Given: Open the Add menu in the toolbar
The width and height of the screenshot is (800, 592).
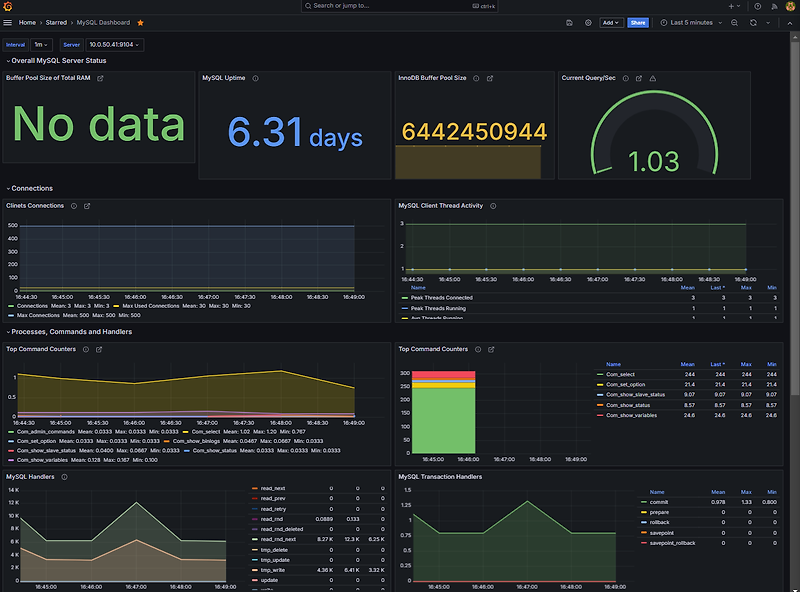Looking at the screenshot, I should click(611, 22).
